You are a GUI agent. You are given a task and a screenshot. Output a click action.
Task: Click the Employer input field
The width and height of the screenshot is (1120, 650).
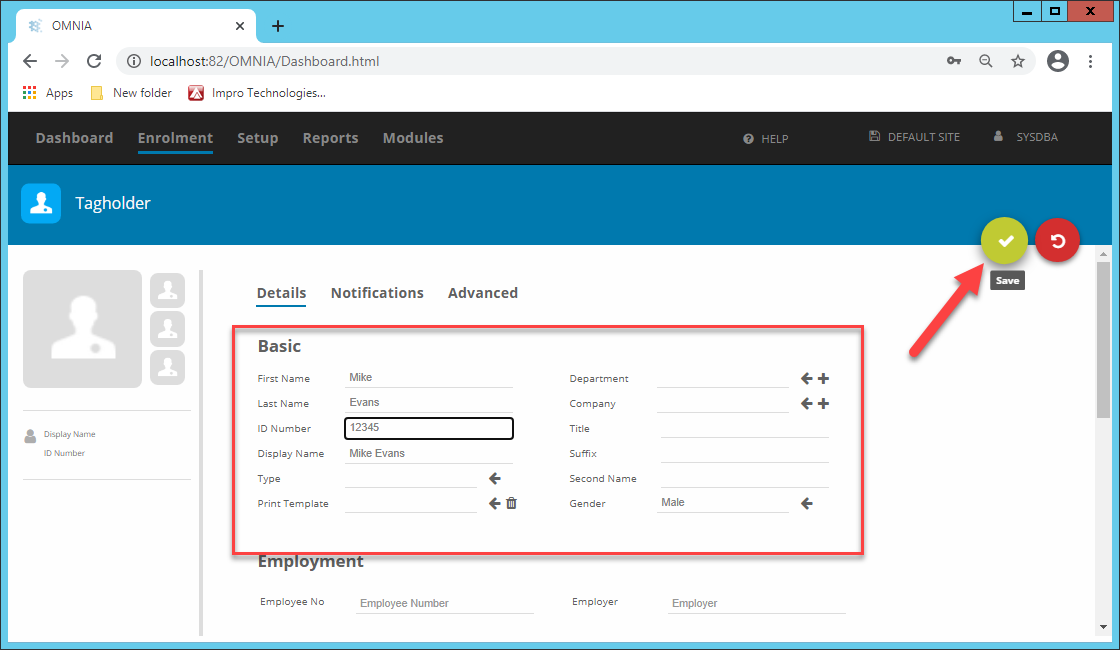756,604
